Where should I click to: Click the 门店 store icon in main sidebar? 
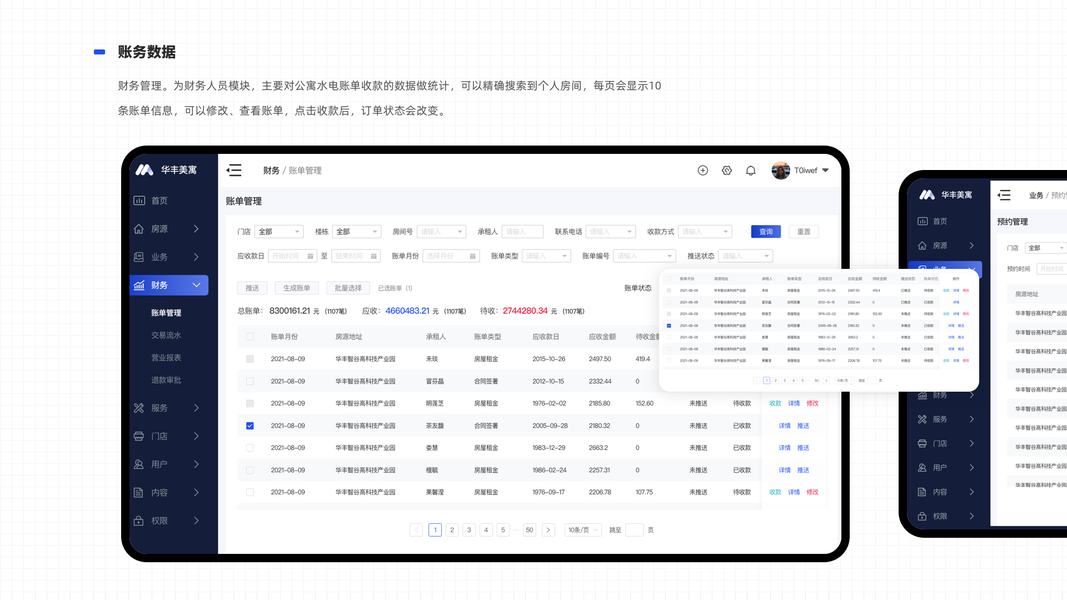pyautogui.click(x=139, y=436)
